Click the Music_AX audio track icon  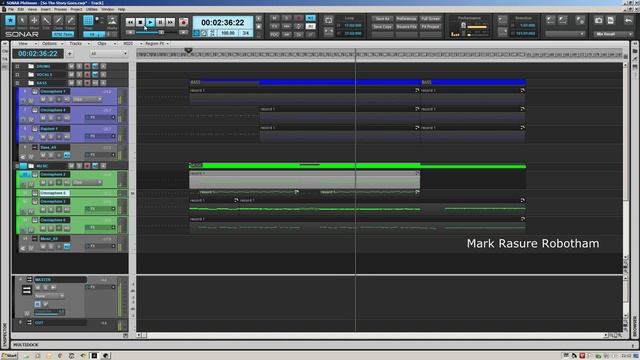click(x=35, y=239)
